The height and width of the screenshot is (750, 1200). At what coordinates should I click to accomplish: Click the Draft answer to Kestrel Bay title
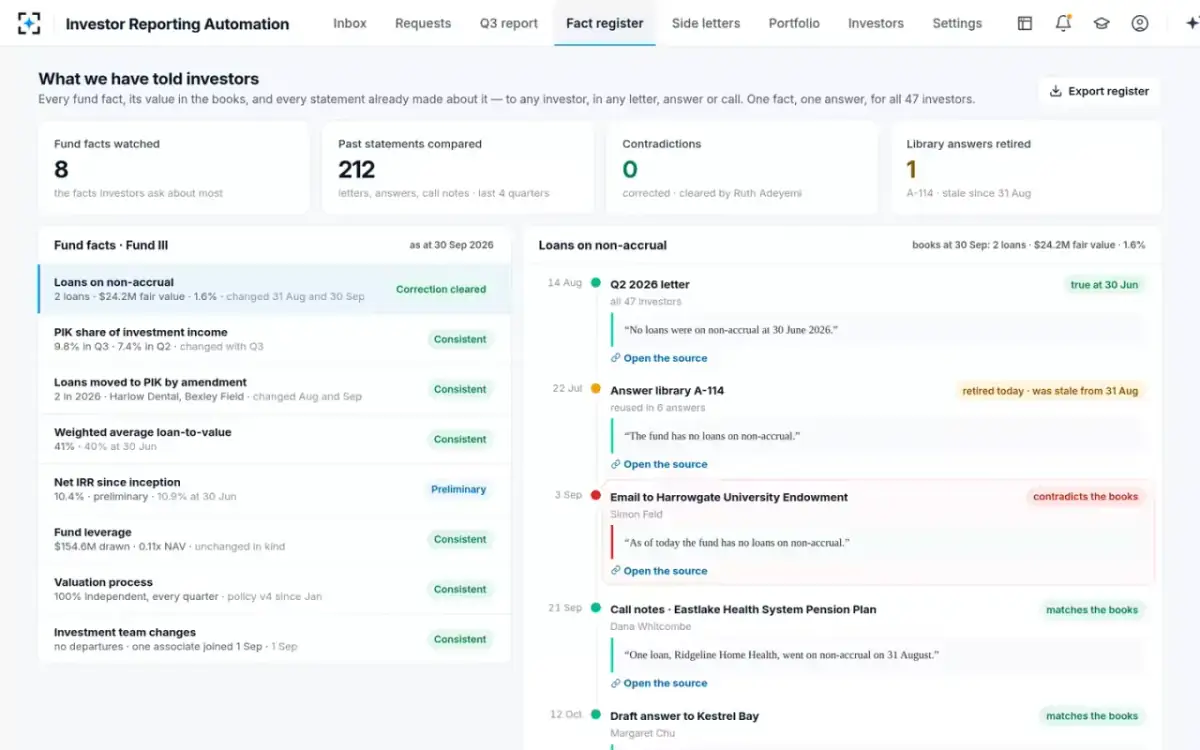coord(685,716)
